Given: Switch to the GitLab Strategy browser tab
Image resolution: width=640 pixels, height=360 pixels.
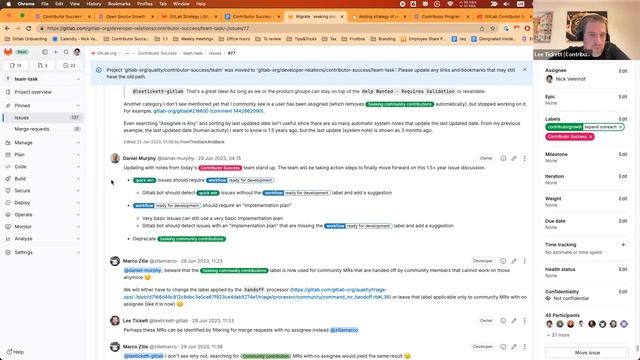Looking at the screenshot, I should point(189,16).
